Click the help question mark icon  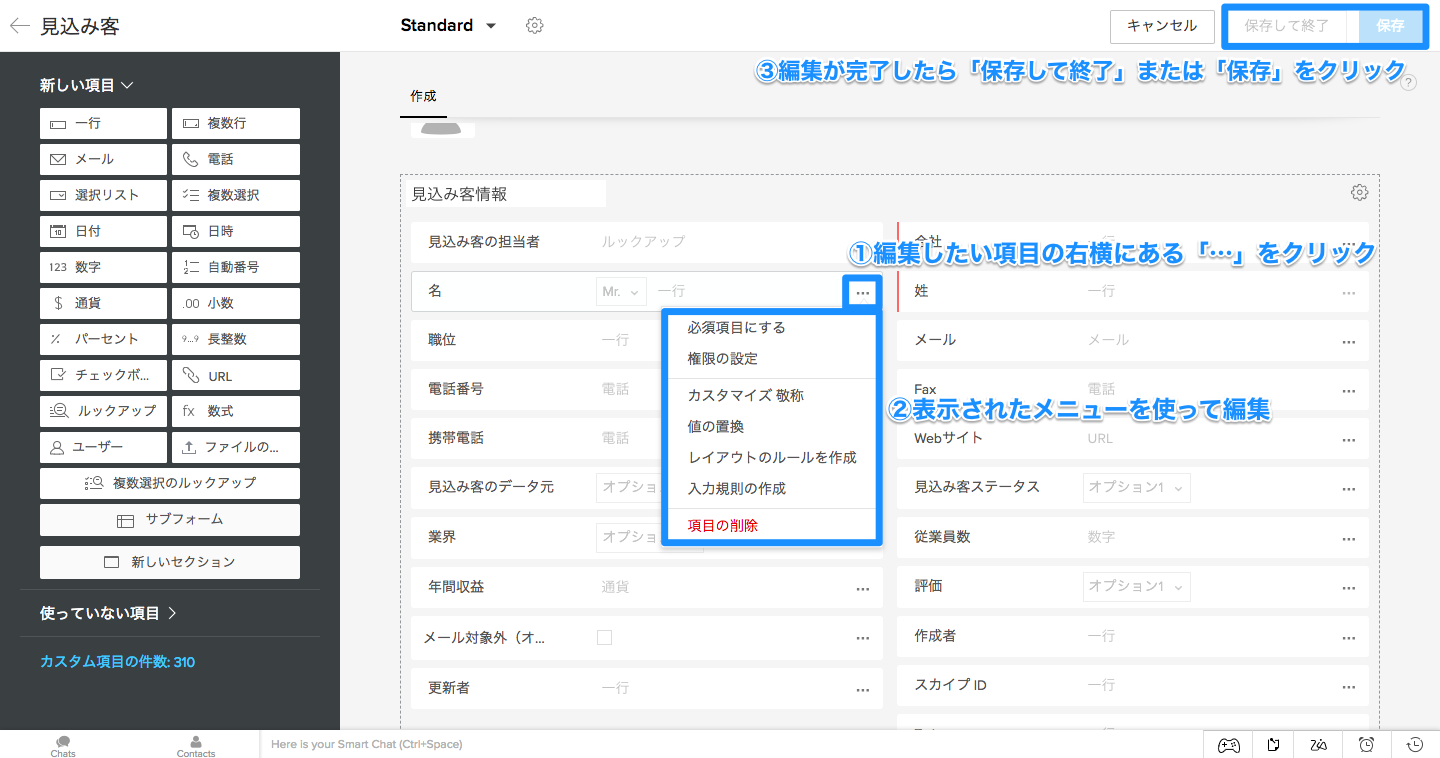click(x=1409, y=83)
